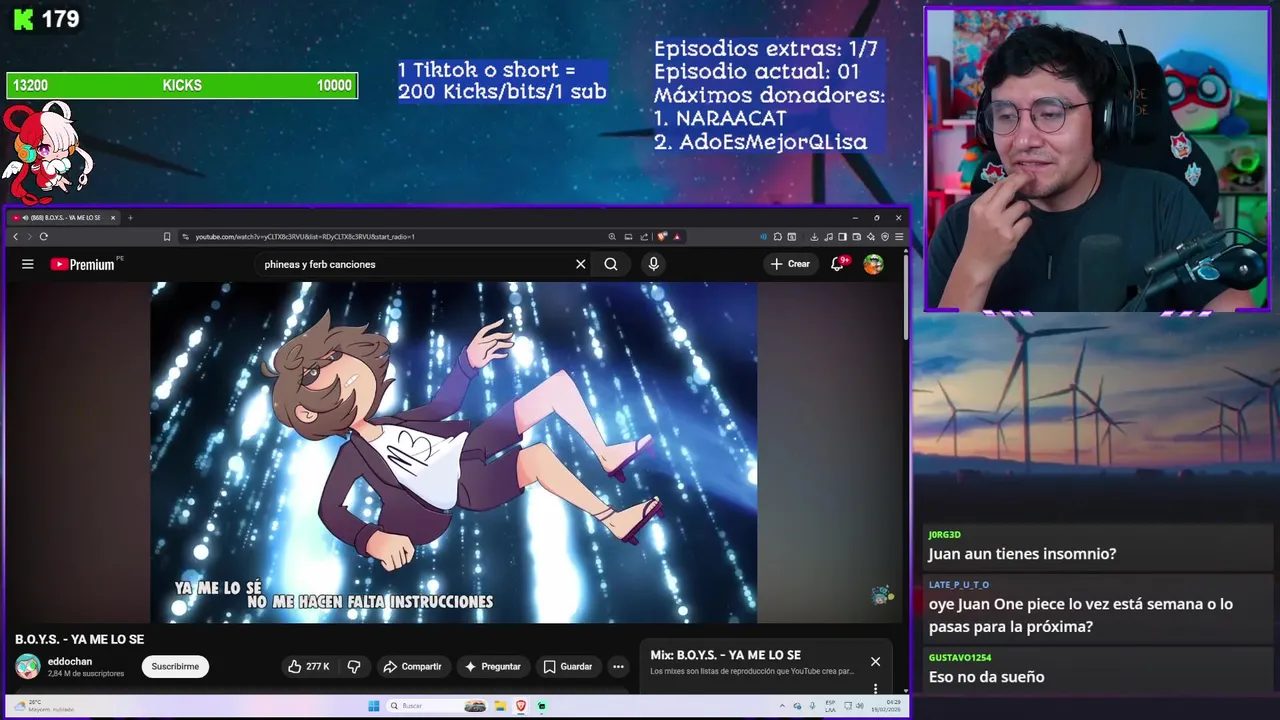The width and height of the screenshot is (1280, 720).
Task: Toggle the browser sidebar panel icon
Action: point(842,237)
